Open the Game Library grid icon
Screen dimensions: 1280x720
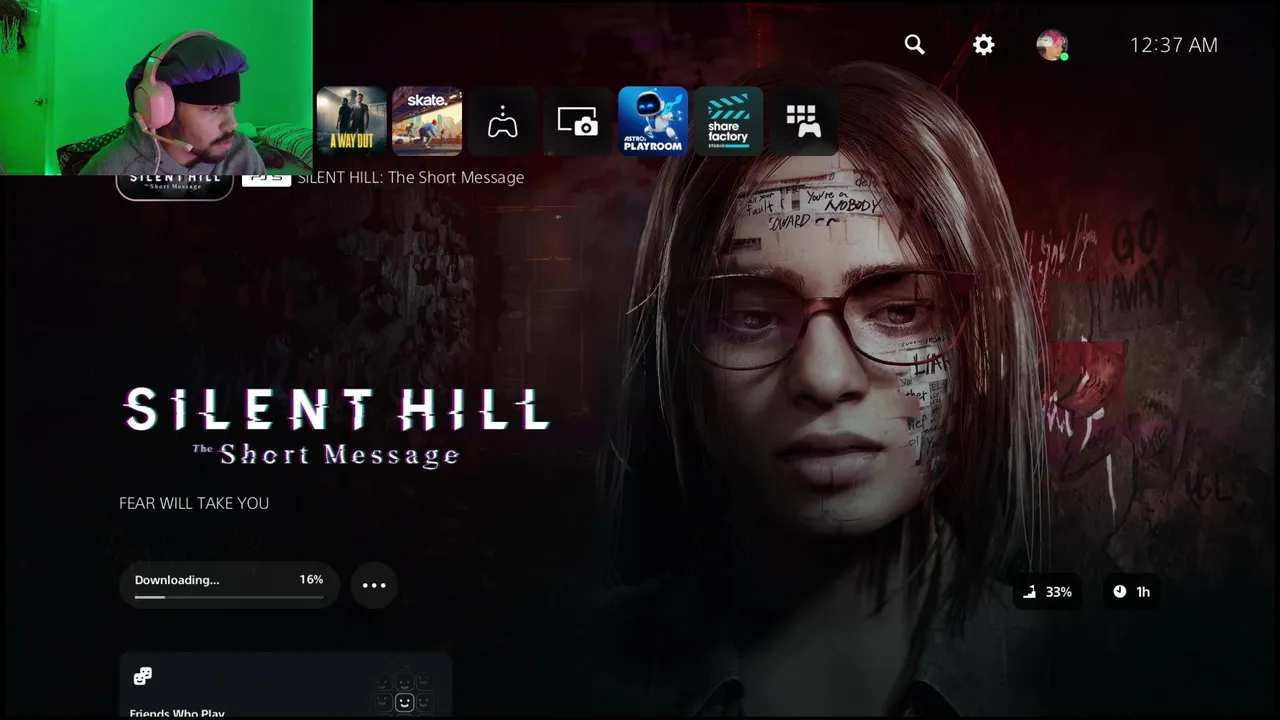(x=803, y=121)
